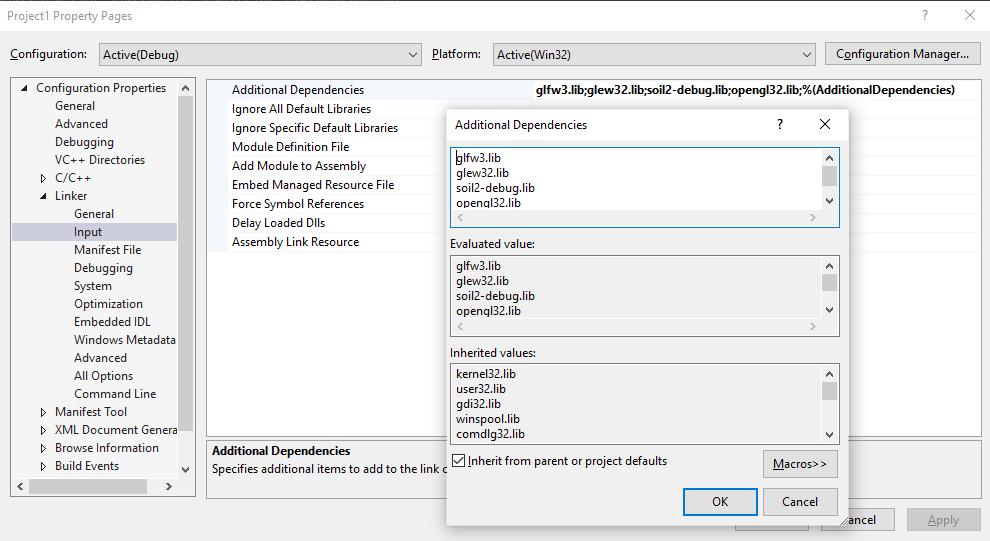Image resolution: width=990 pixels, height=541 pixels.
Task: Click the Property Pages help question mark
Action: 925,15
